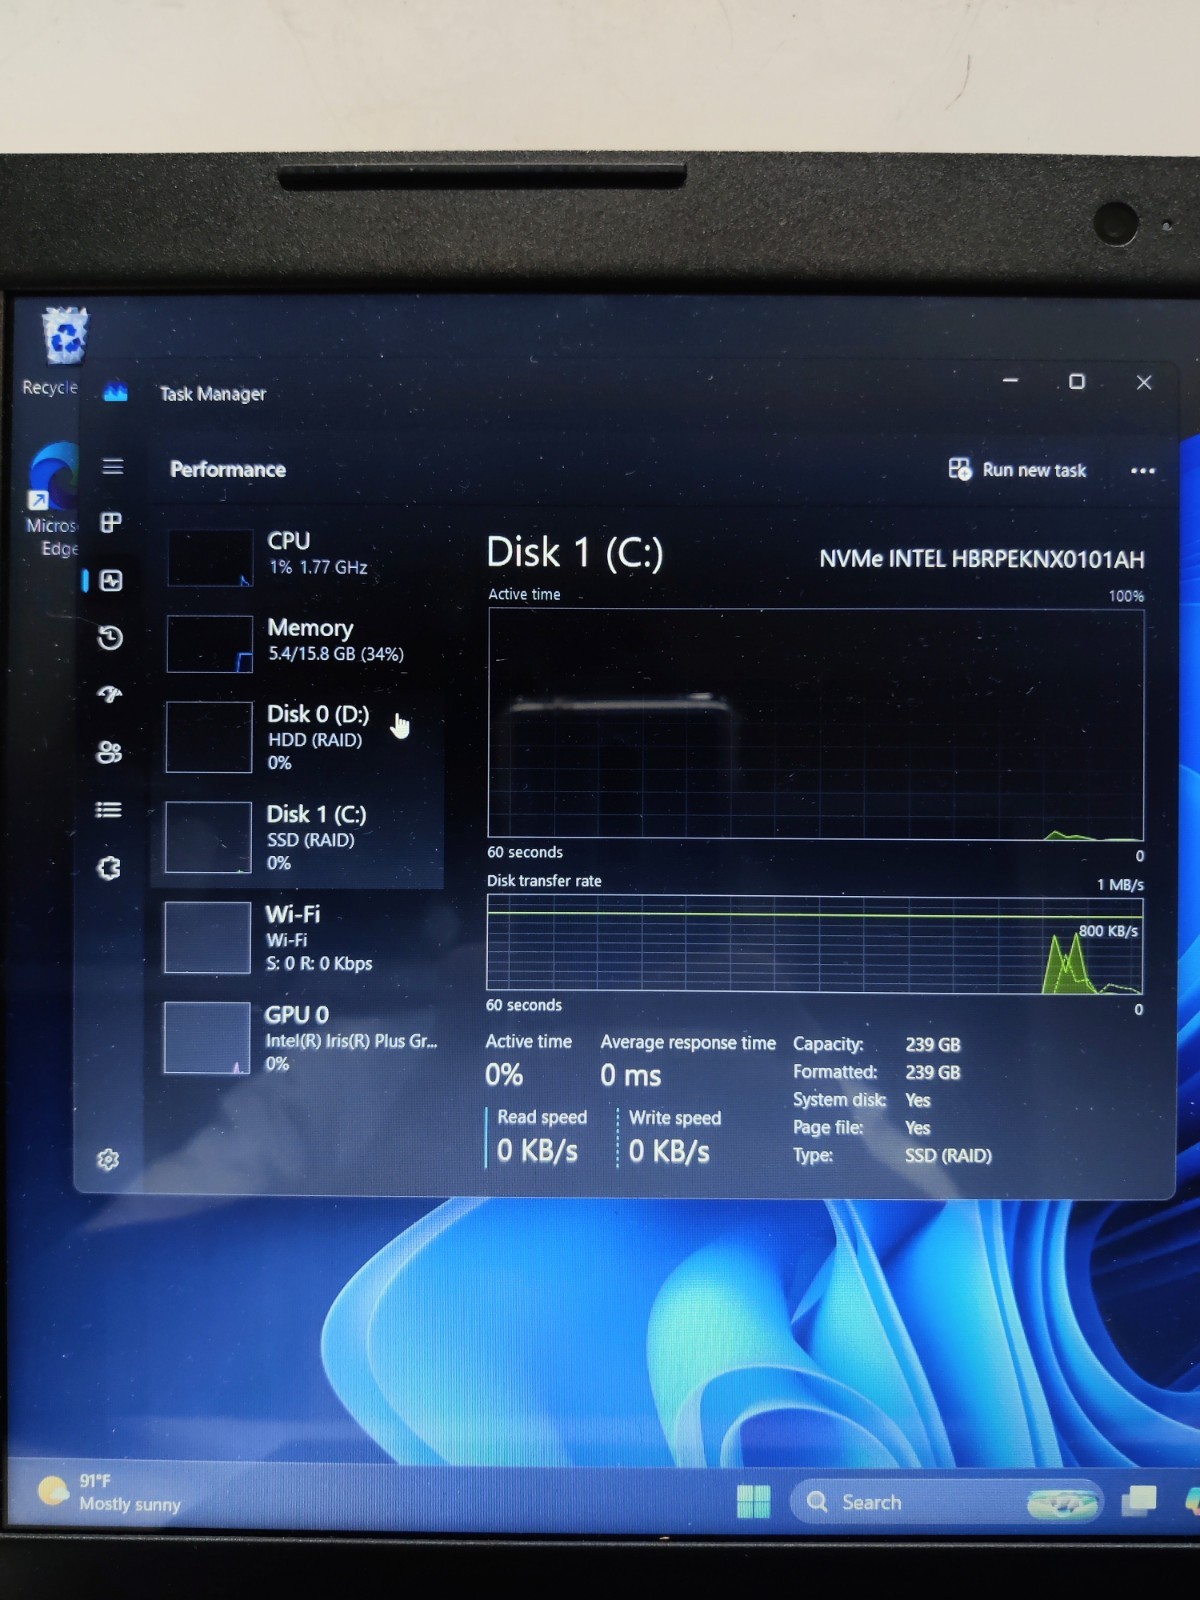1200x1600 pixels.
Task: Open the Task View taskbar icon
Action: tap(1139, 1500)
